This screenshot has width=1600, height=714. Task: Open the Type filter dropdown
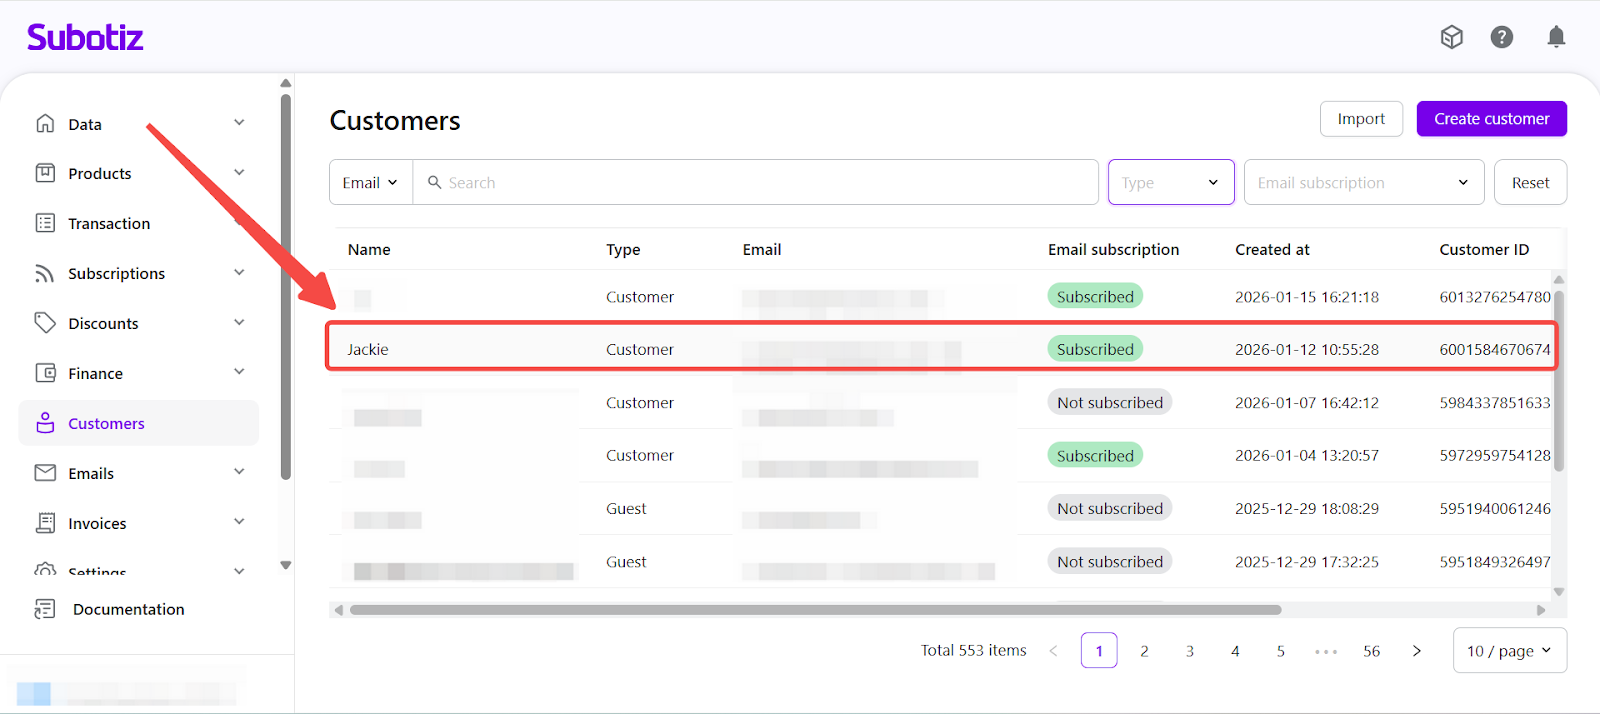tap(1170, 182)
